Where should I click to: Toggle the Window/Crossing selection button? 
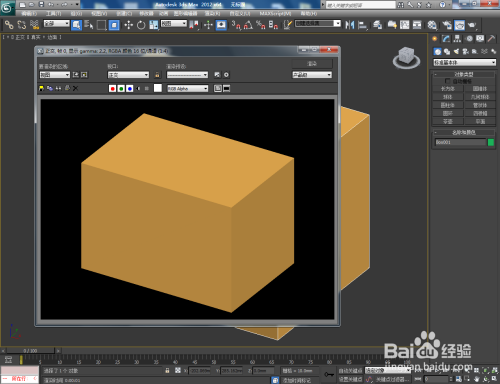pos(114,25)
